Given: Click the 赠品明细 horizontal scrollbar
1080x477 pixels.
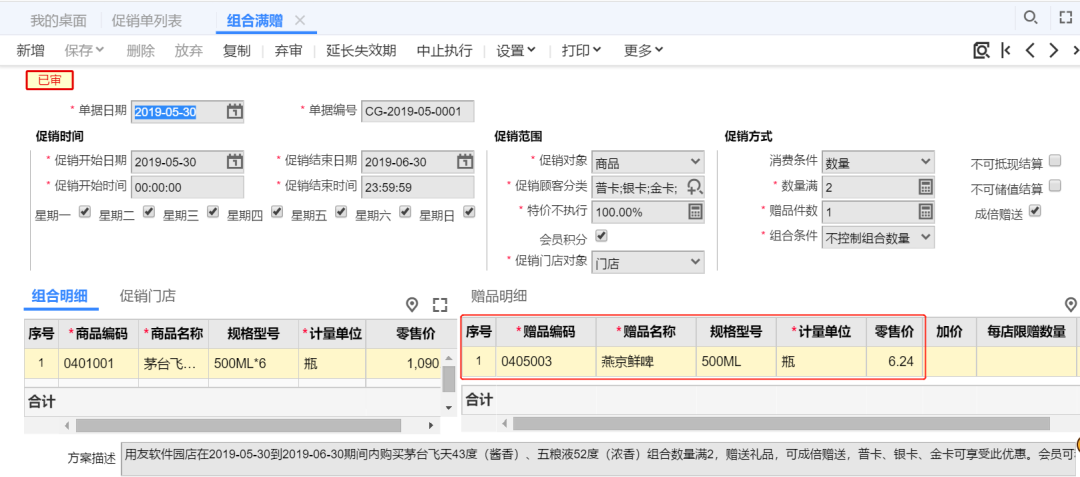Looking at the screenshot, I should click(781, 423).
